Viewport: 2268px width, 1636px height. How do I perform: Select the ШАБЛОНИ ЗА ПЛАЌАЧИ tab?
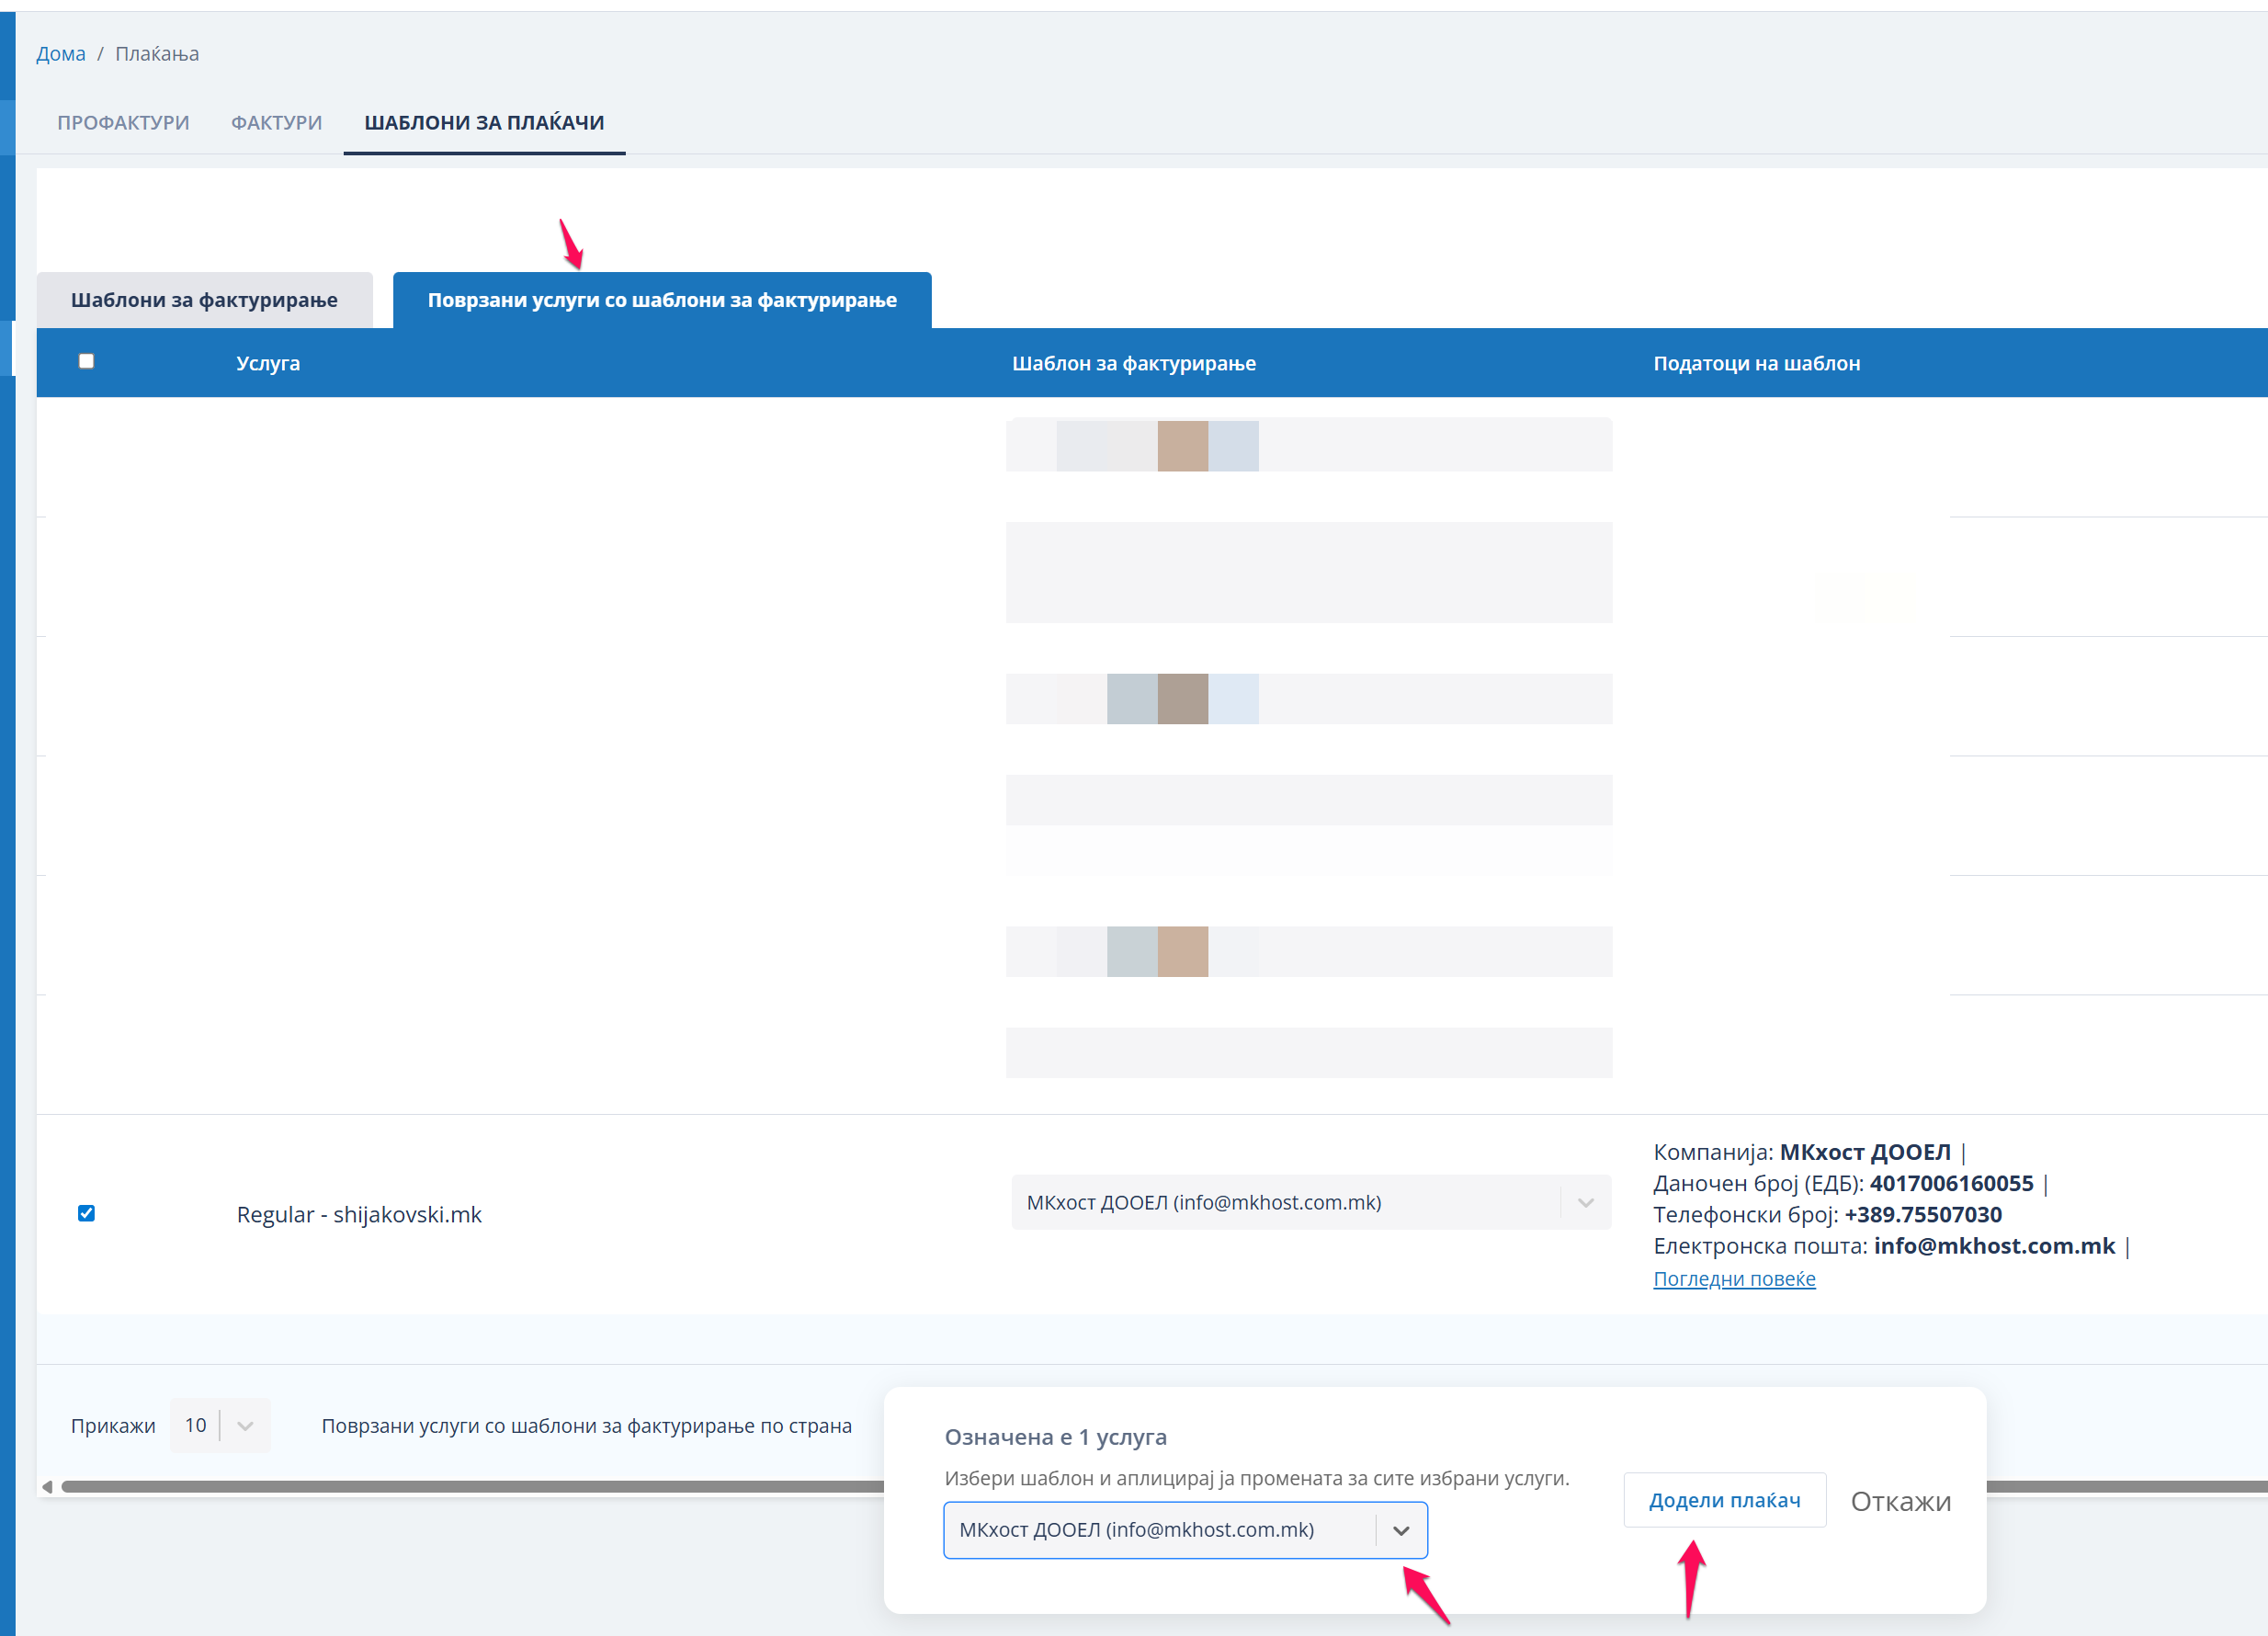pos(484,122)
